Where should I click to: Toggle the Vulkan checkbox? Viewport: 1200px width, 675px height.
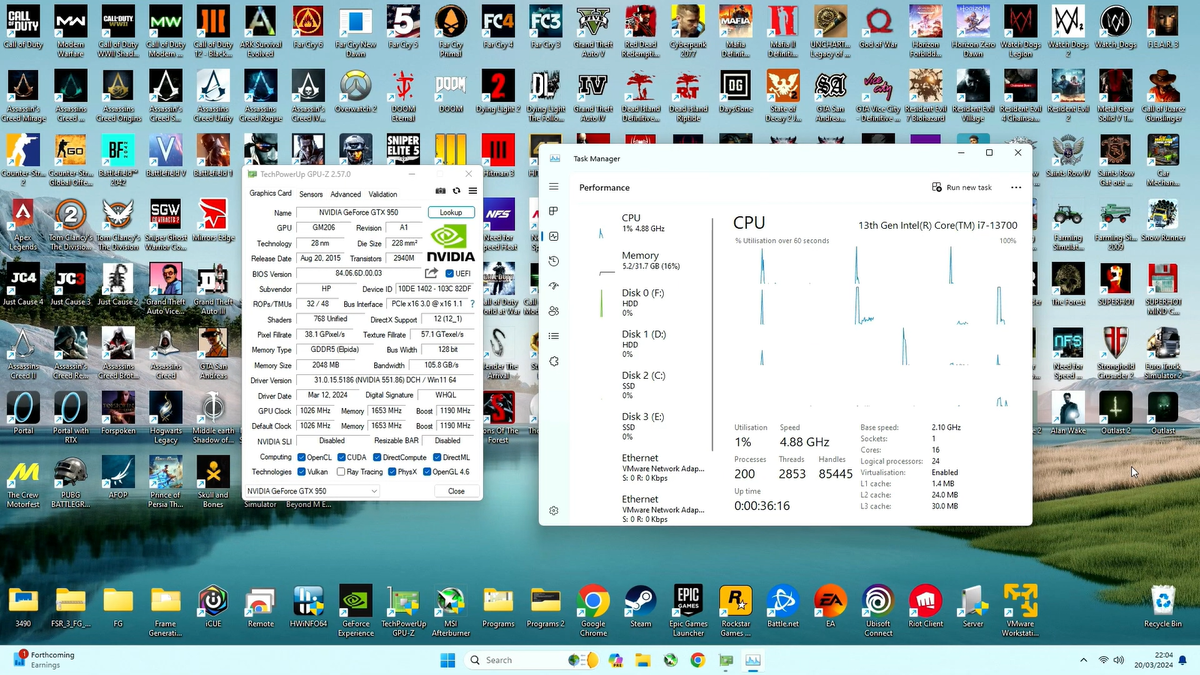point(302,471)
